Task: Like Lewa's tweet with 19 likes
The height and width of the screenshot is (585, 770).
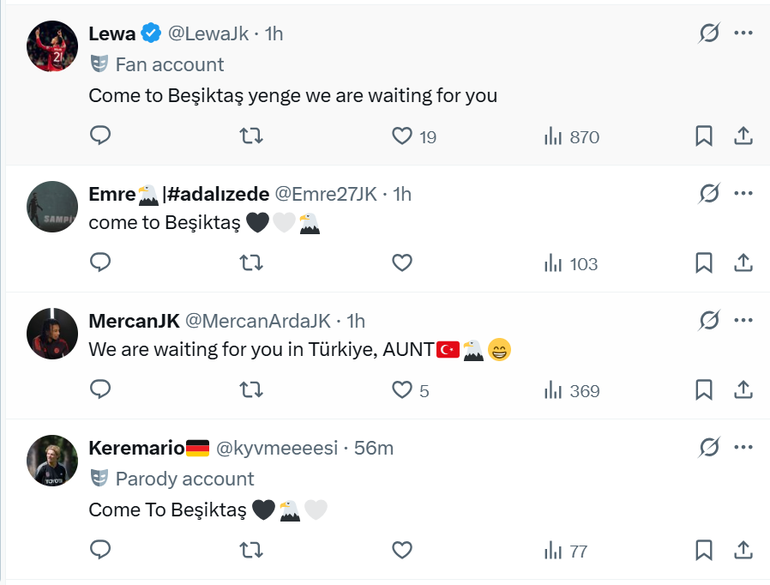Action: pyautogui.click(x=402, y=136)
